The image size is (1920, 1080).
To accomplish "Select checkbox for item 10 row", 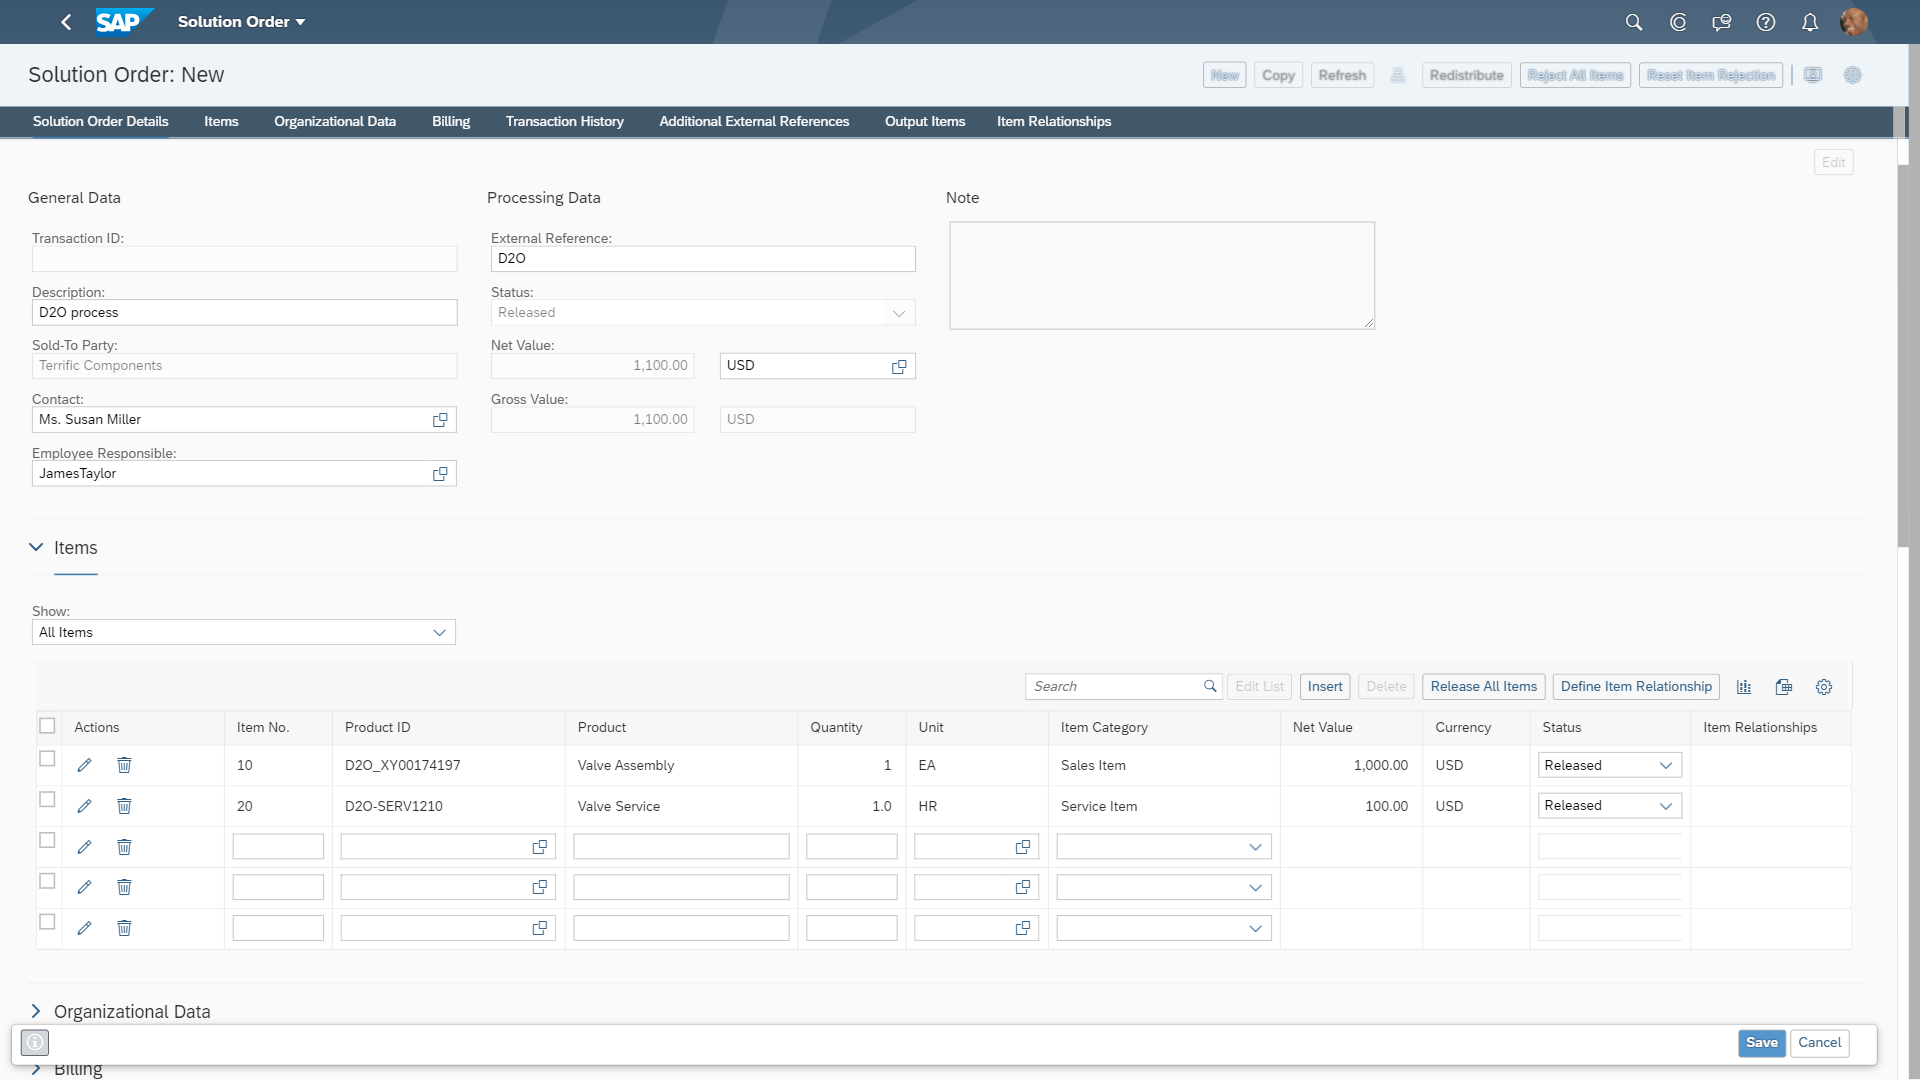I will [47, 759].
